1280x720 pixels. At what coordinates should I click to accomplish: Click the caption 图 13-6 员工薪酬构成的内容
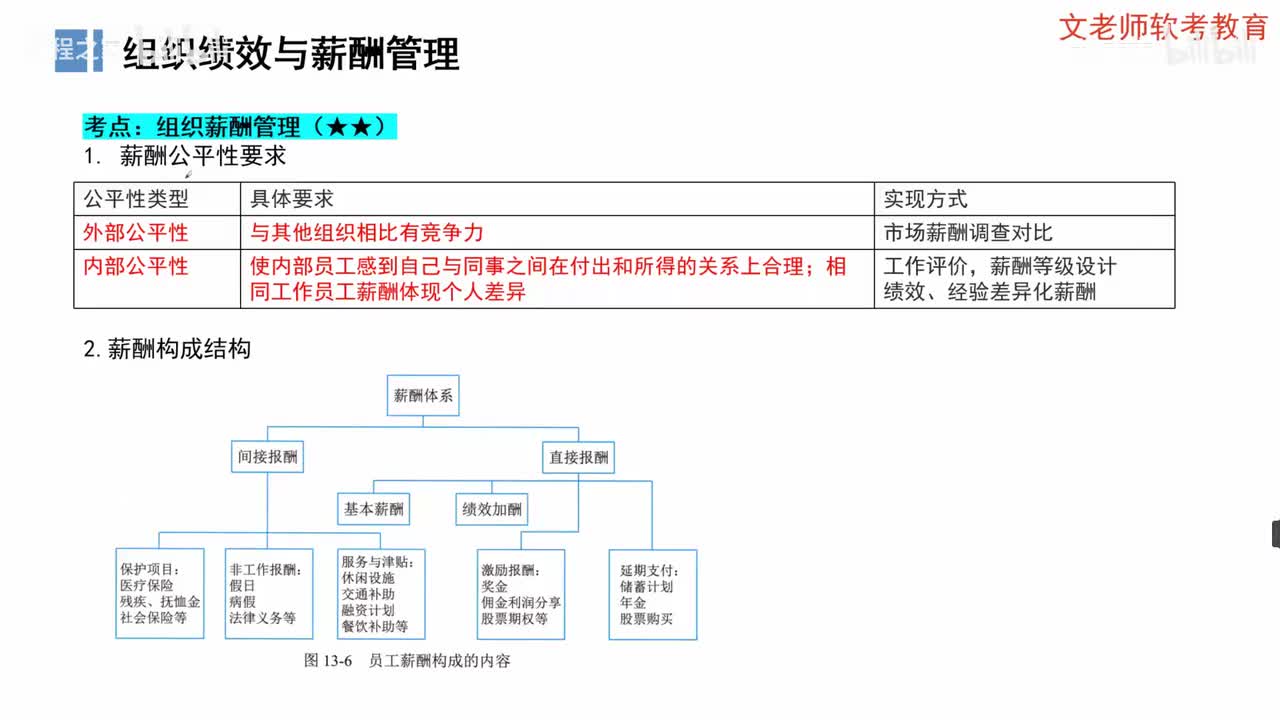point(407,661)
